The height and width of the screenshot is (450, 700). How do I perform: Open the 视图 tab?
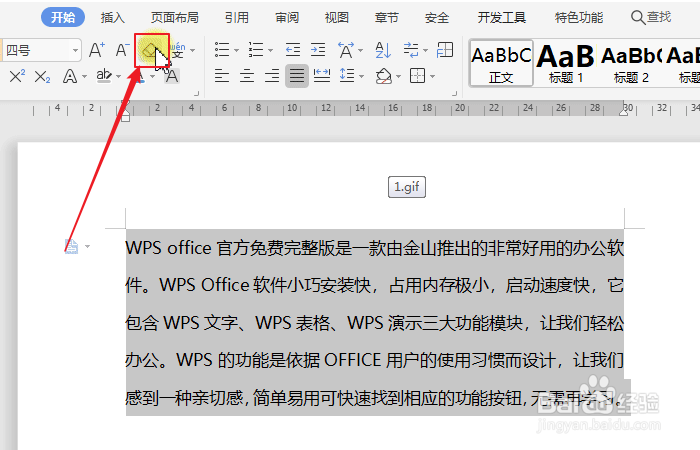pos(336,17)
